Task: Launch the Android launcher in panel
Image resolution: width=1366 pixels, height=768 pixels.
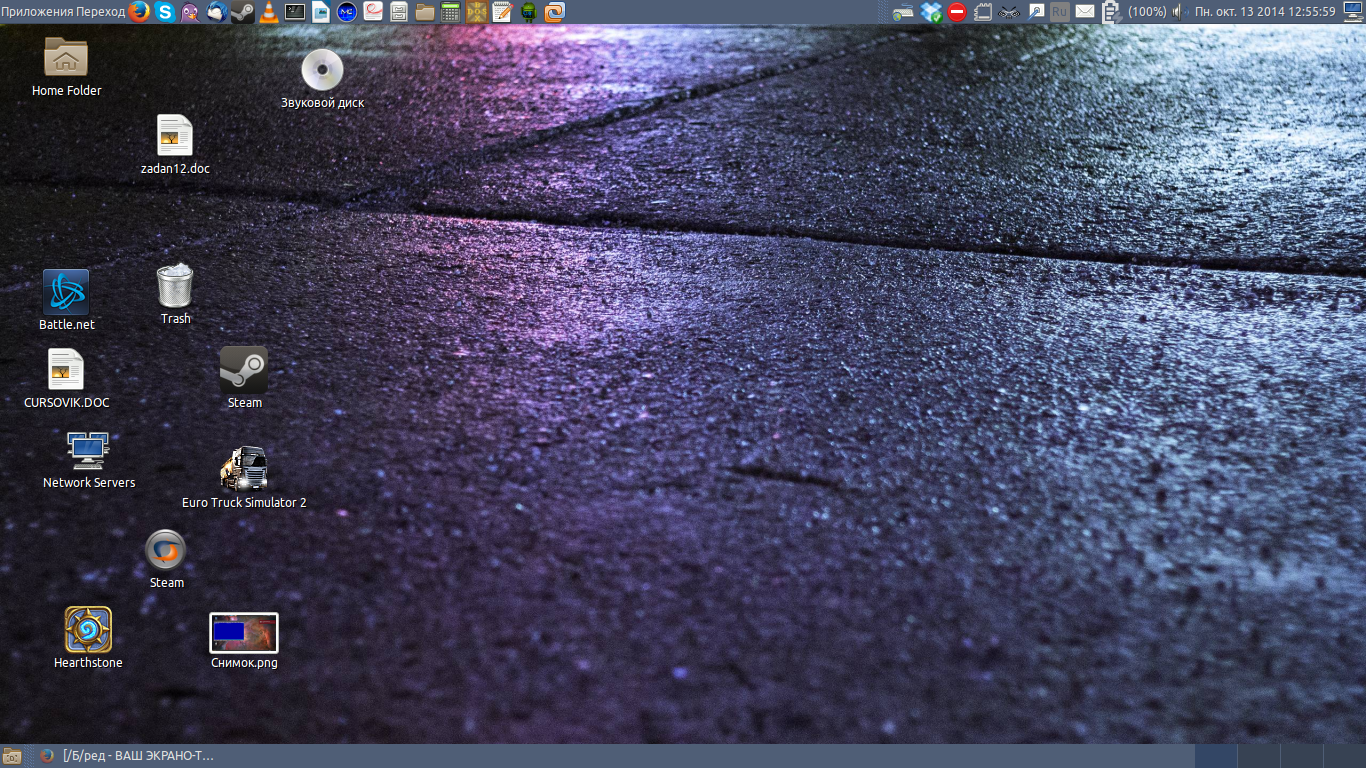Action: (x=529, y=12)
